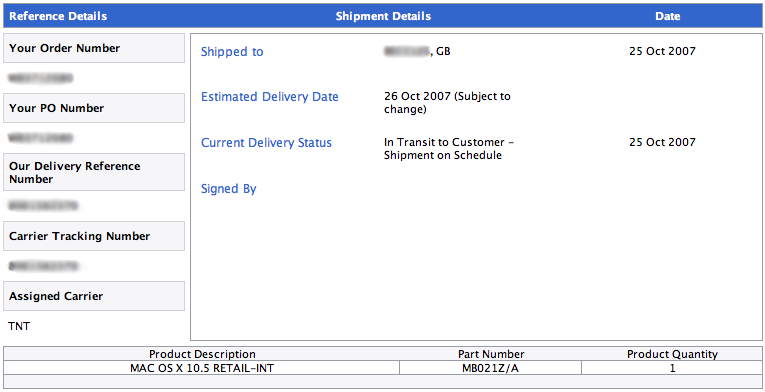Select the Your Order Number label box

(94, 48)
